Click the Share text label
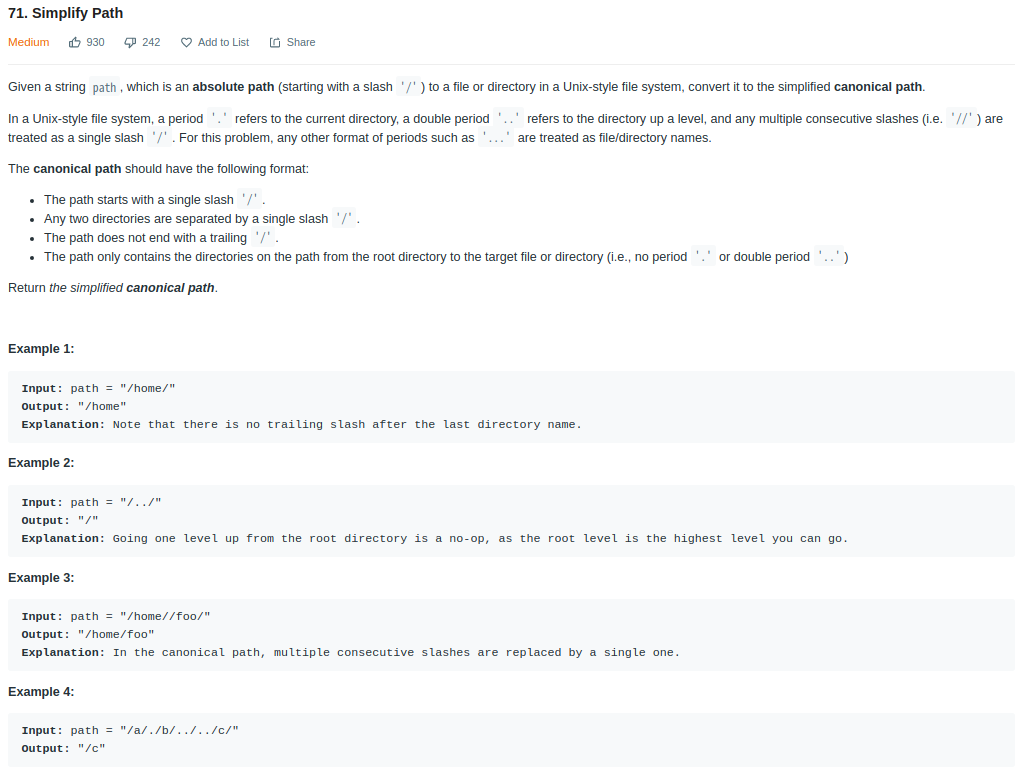This screenshot has width=1024, height=775. coord(301,42)
